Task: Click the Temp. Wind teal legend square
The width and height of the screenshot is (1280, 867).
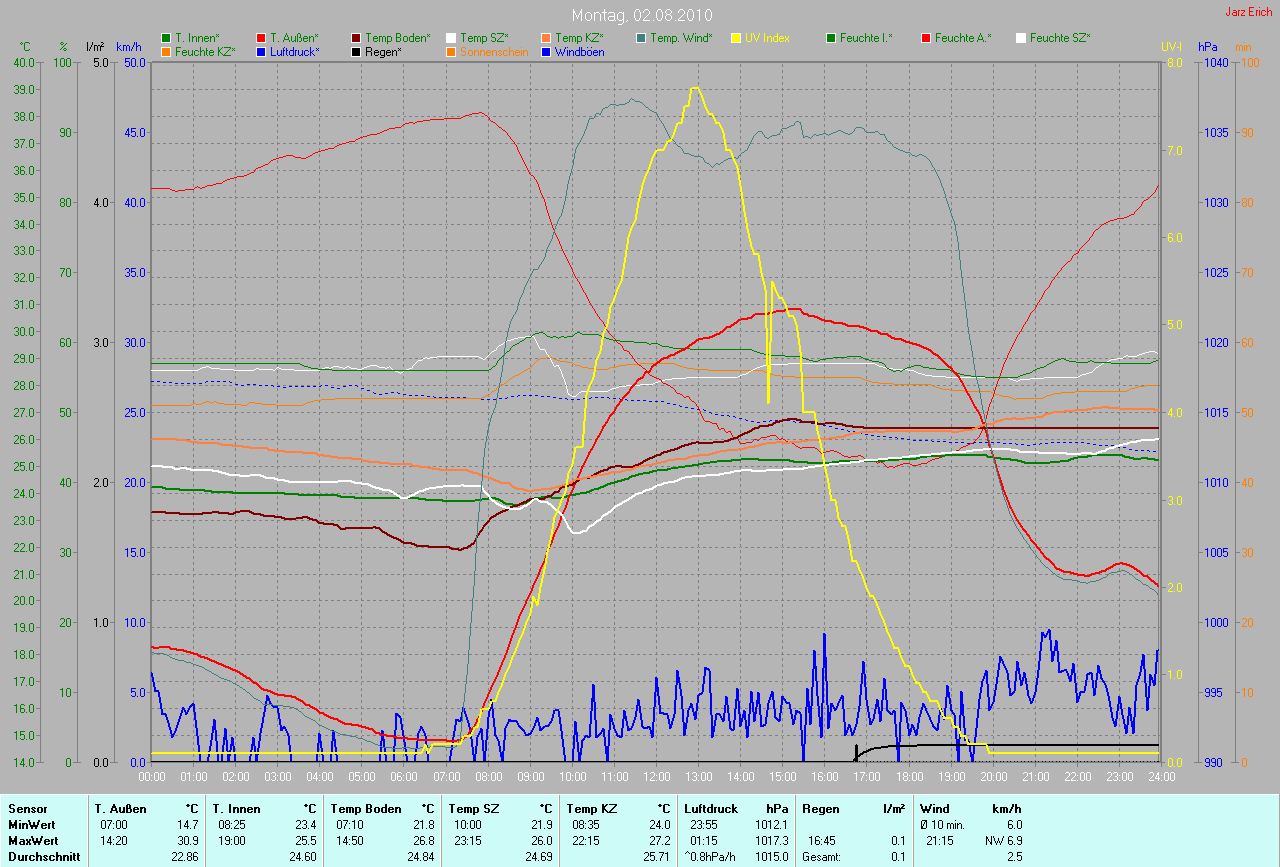Action: [x=641, y=38]
